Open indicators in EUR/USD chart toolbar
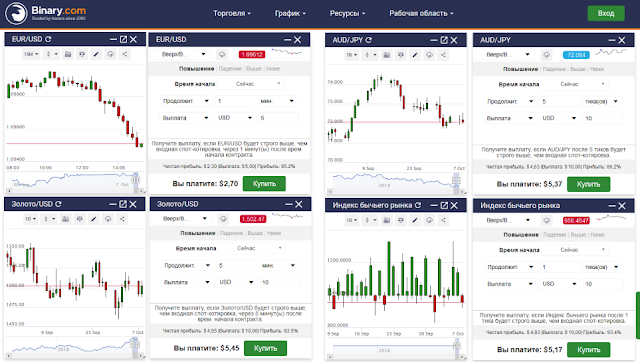This screenshot has height=362, width=640. tap(68, 54)
